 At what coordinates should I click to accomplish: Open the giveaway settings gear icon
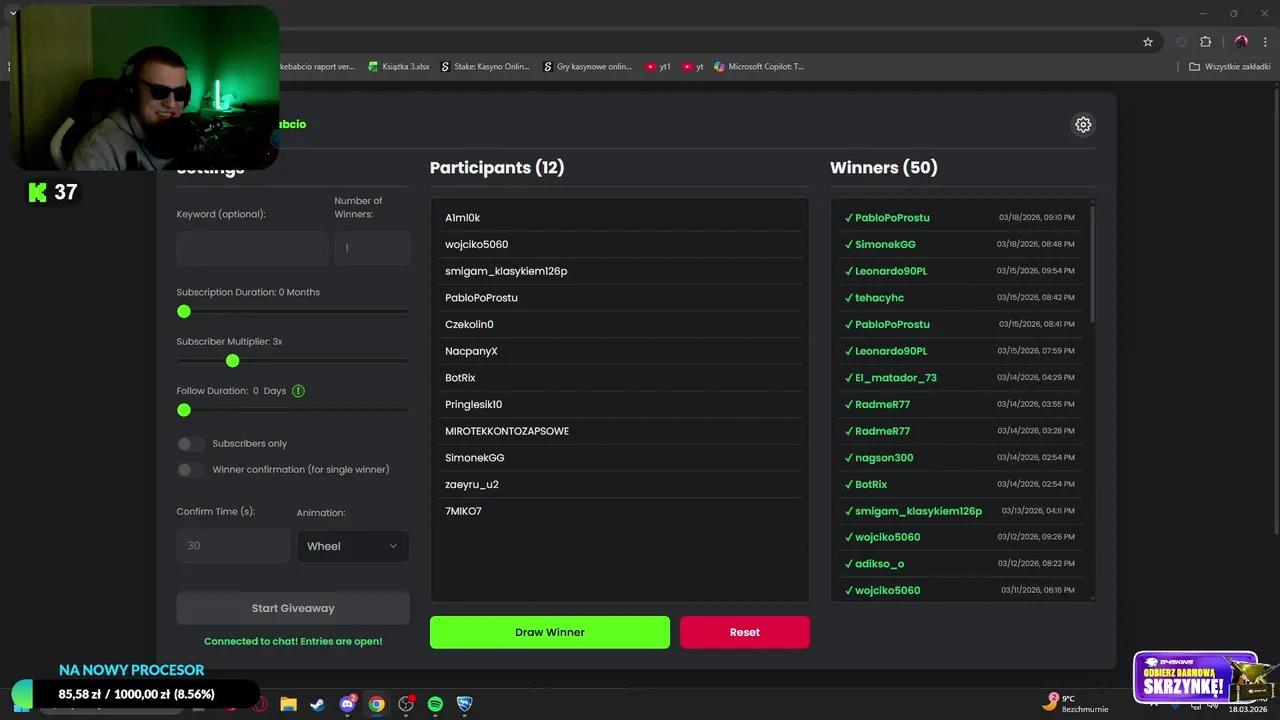pyautogui.click(x=1083, y=125)
